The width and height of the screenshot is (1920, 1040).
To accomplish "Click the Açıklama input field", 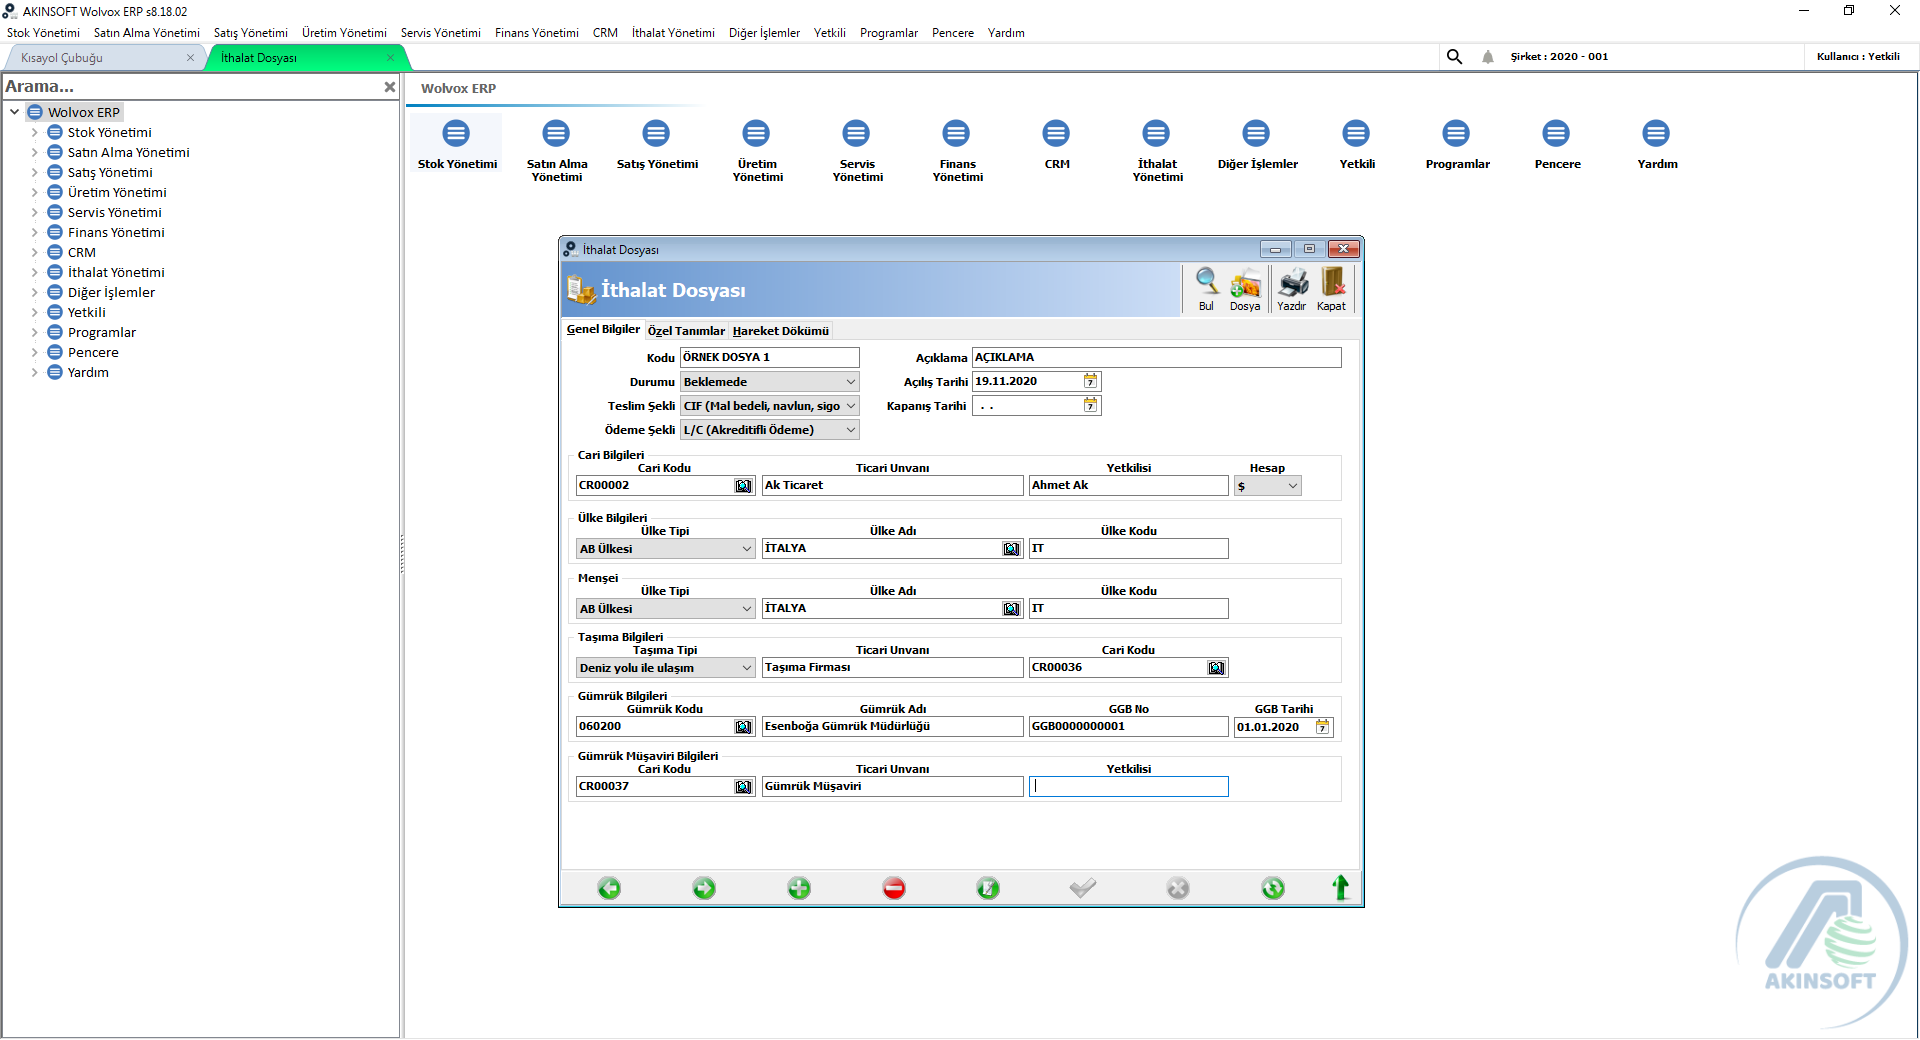I will [1156, 357].
